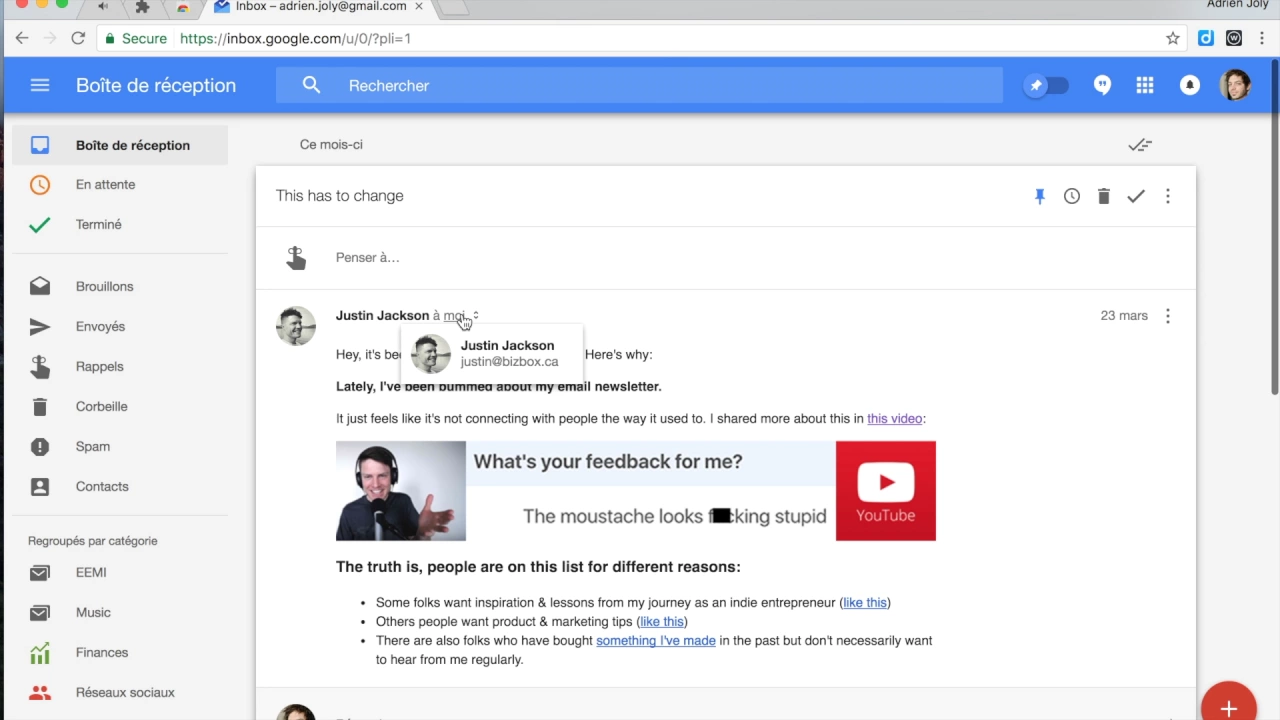Open the notifications bell

[1190, 85]
